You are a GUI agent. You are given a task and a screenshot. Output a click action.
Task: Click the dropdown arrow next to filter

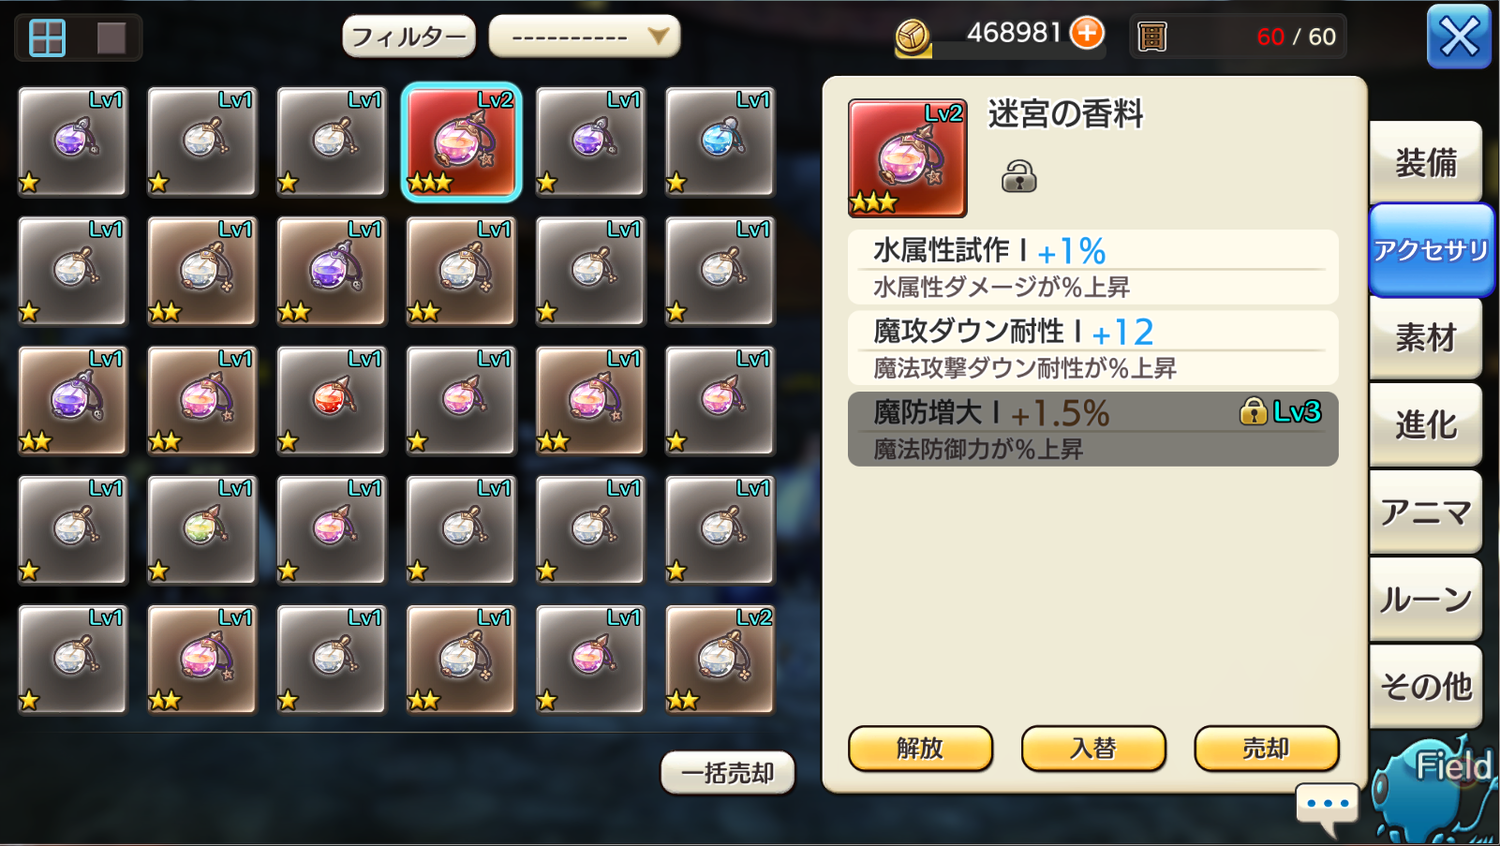pos(657,37)
